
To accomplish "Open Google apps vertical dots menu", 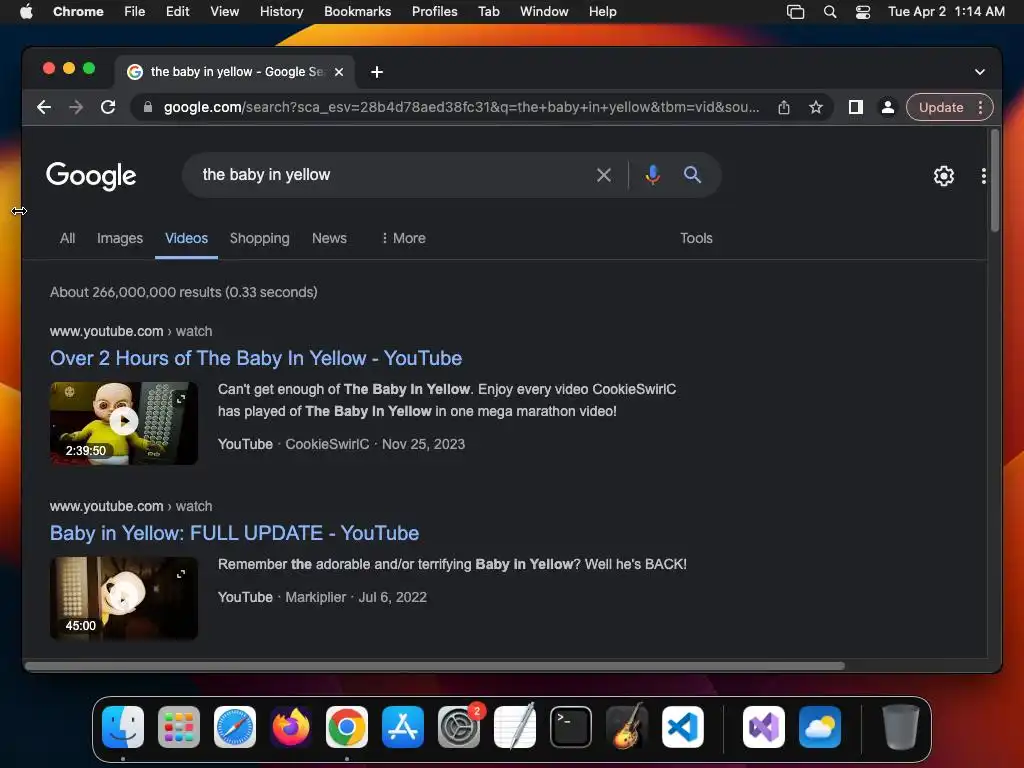I will pyautogui.click(x=984, y=176).
